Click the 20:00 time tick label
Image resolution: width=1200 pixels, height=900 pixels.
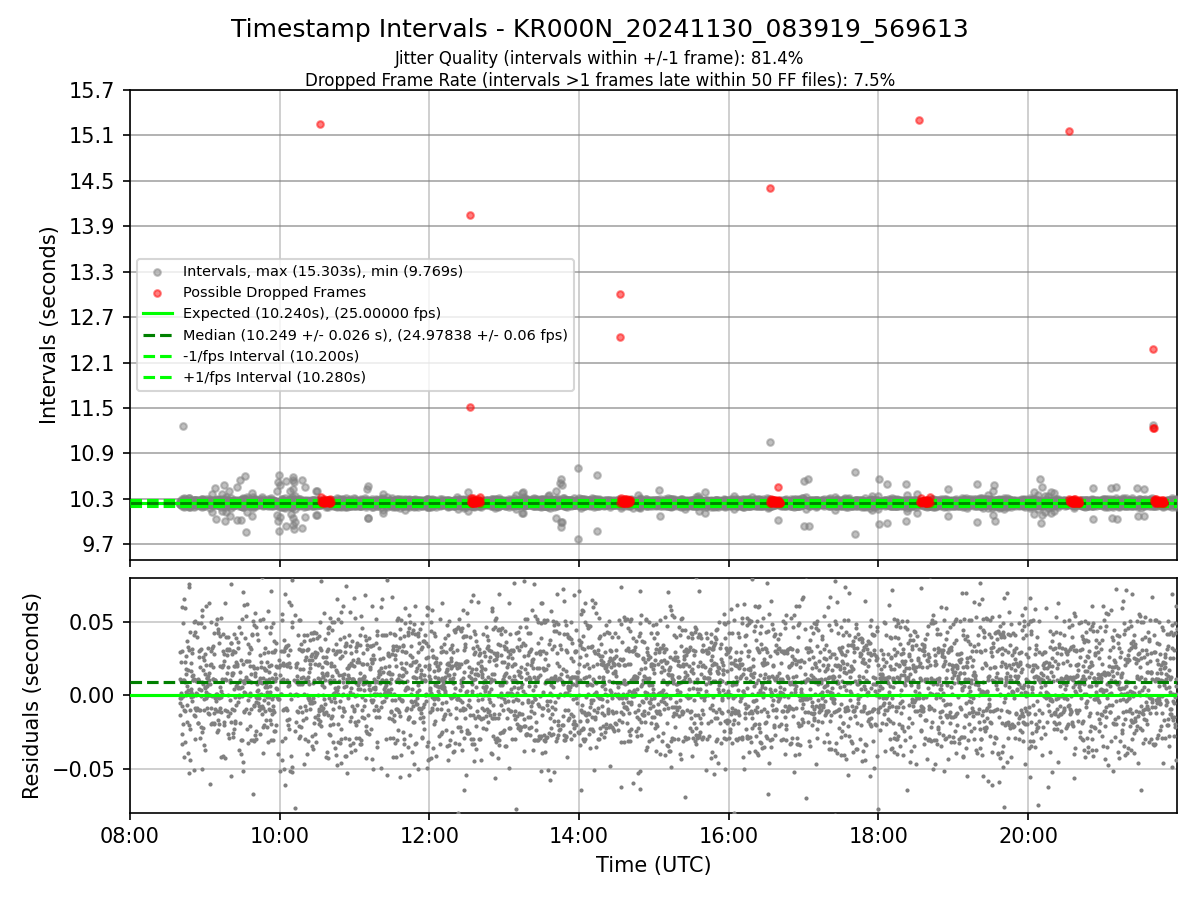pyautogui.click(x=1028, y=834)
